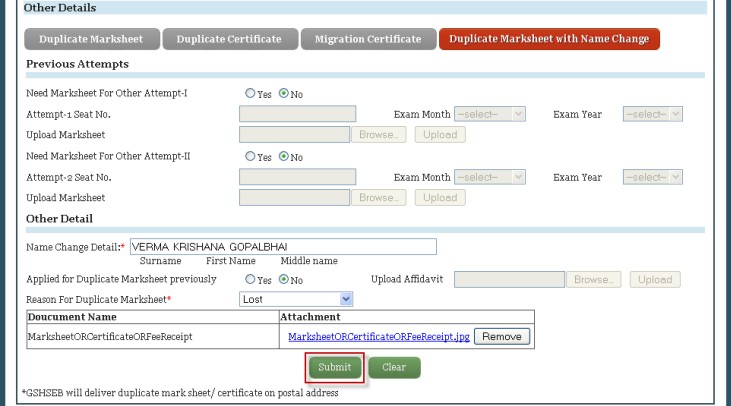The height and width of the screenshot is (406, 731).
Task: Open Reason For Duplicate Marksheet dropdown
Action: coord(297,299)
